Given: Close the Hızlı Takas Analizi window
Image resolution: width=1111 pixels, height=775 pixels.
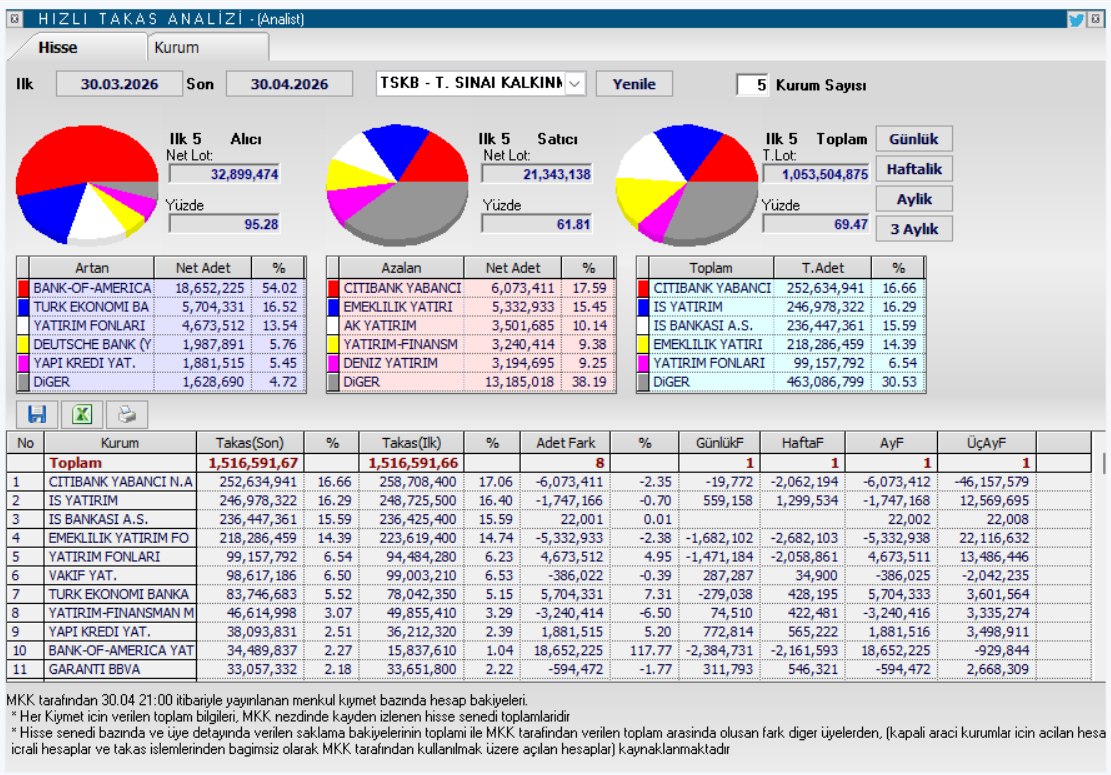Looking at the screenshot, I should point(1095,19).
